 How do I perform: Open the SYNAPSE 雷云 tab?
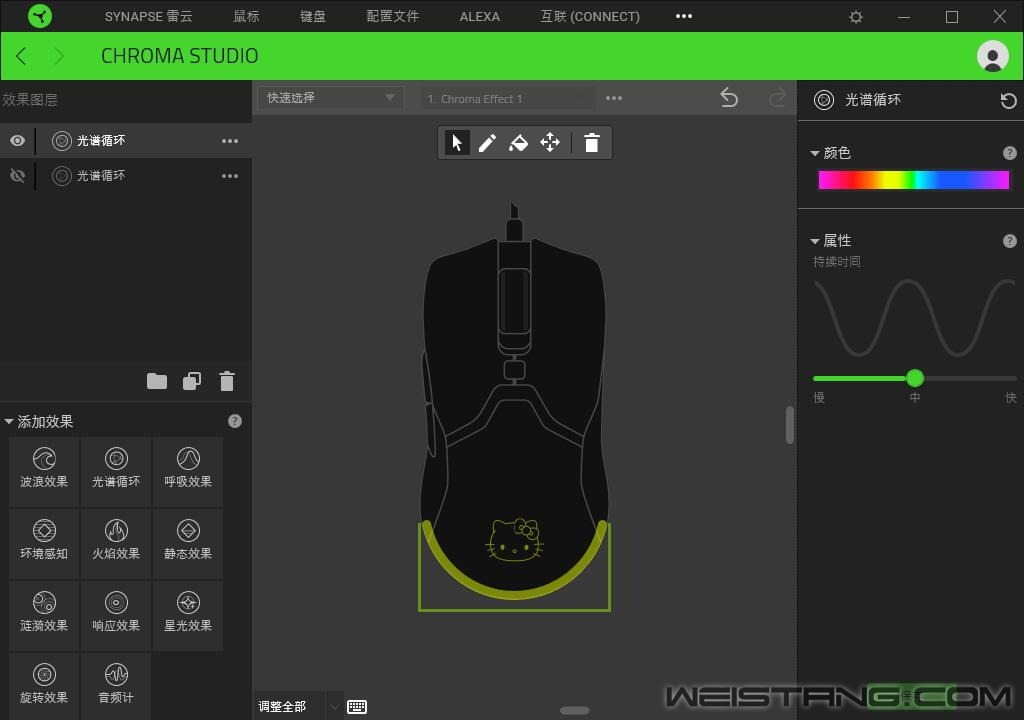(x=148, y=16)
